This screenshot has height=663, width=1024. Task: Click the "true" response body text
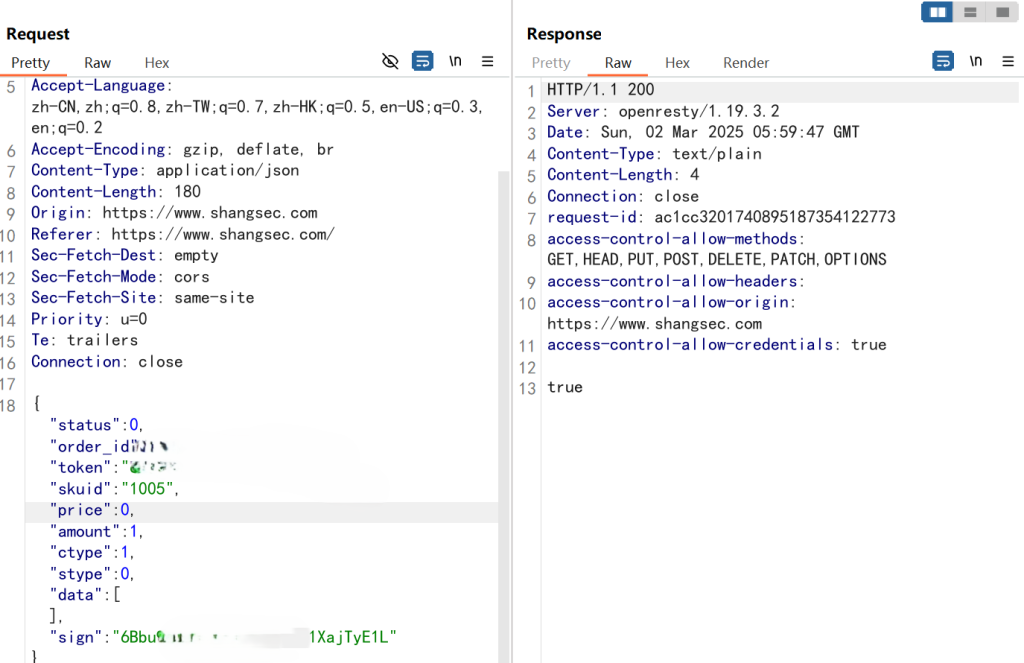(x=565, y=388)
